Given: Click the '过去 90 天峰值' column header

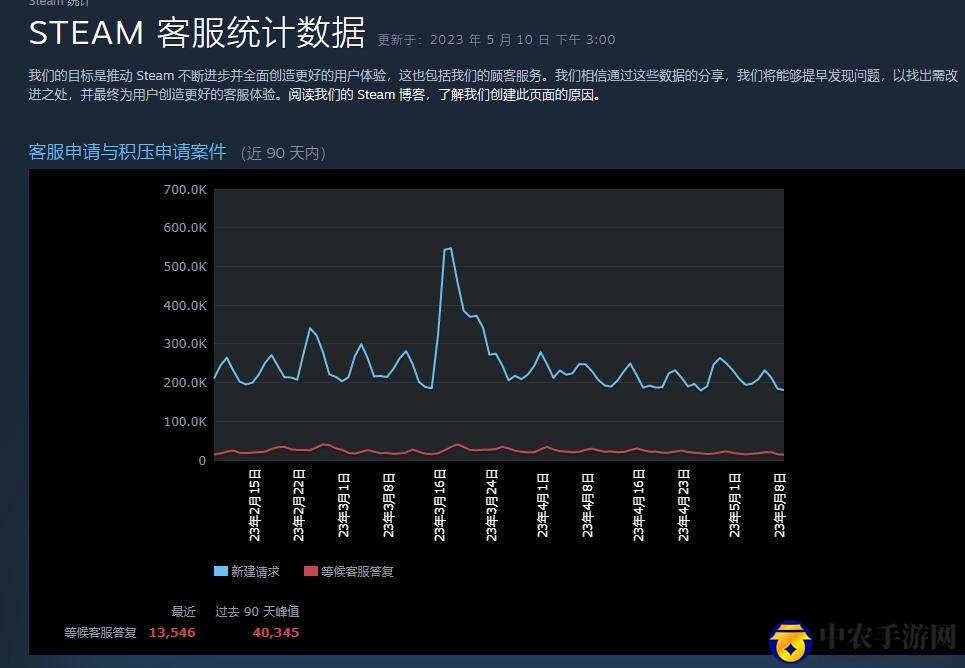Looking at the screenshot, I should (x=257, y=611).
